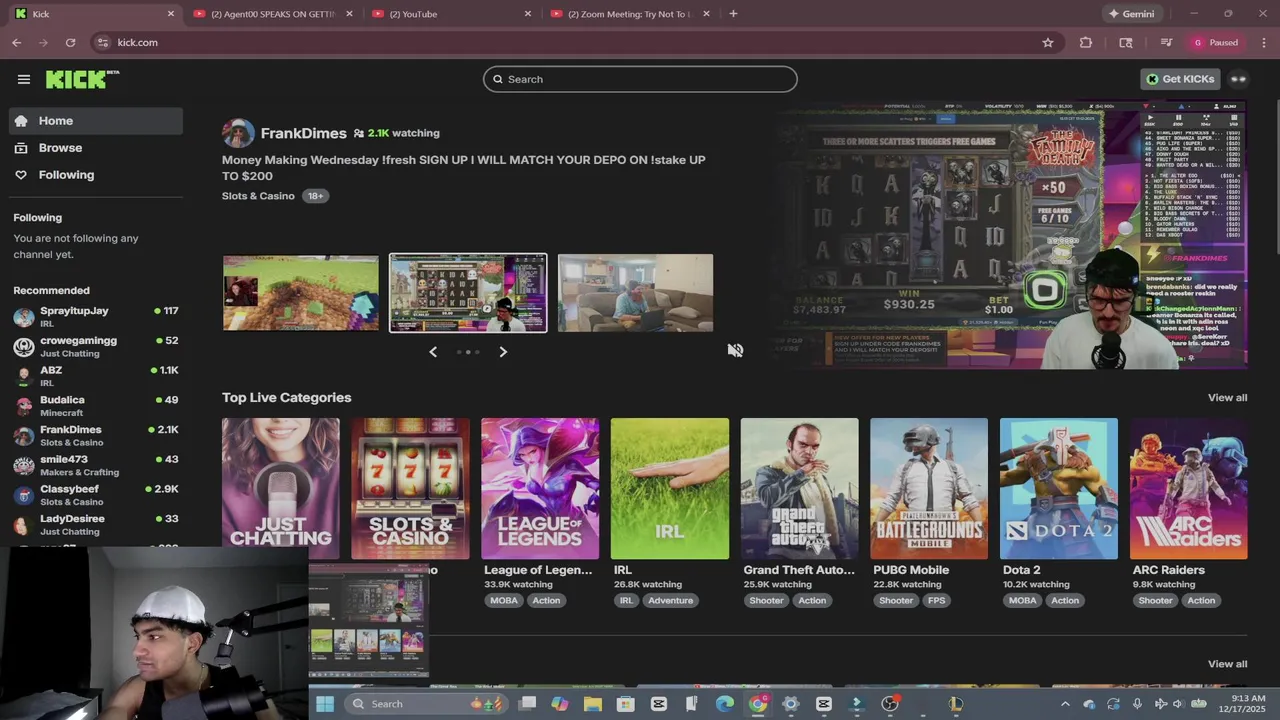Screen dimensions: 1280x720
Task: Open the Kick user avatar menu
Action: click(x=1238, y=79)
